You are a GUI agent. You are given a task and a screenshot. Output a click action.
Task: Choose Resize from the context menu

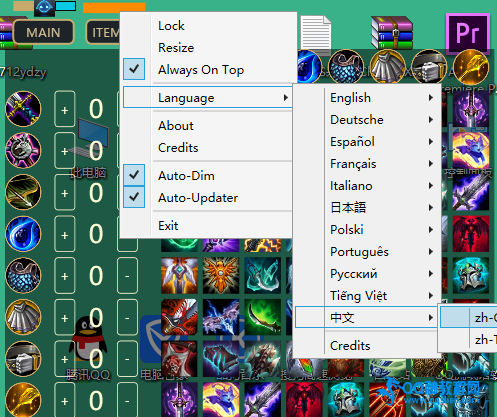click(208, 48)
